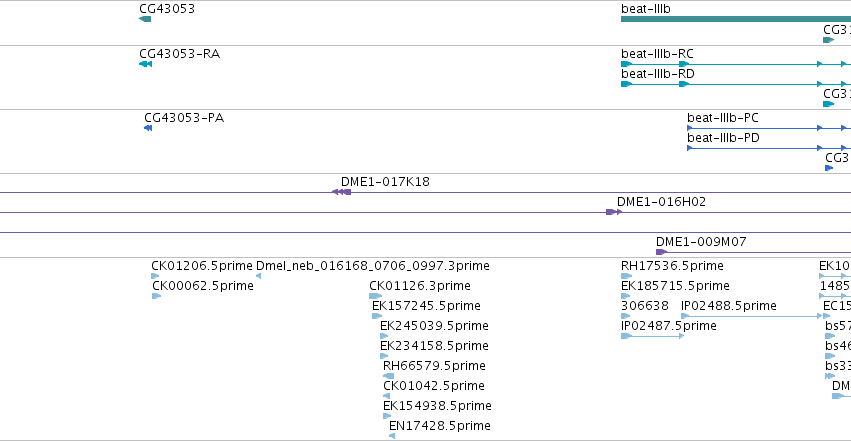Click the Dmel_neb_016168_0706_0997.3prime arrow

(x=258, y=276)
